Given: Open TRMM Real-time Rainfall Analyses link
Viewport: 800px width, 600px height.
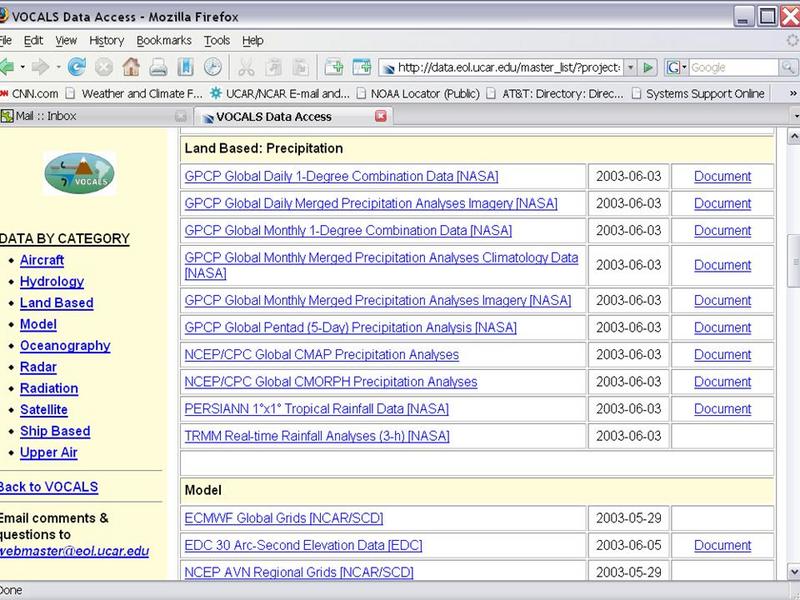Looking at the screenshot, I should click(317, 436).
